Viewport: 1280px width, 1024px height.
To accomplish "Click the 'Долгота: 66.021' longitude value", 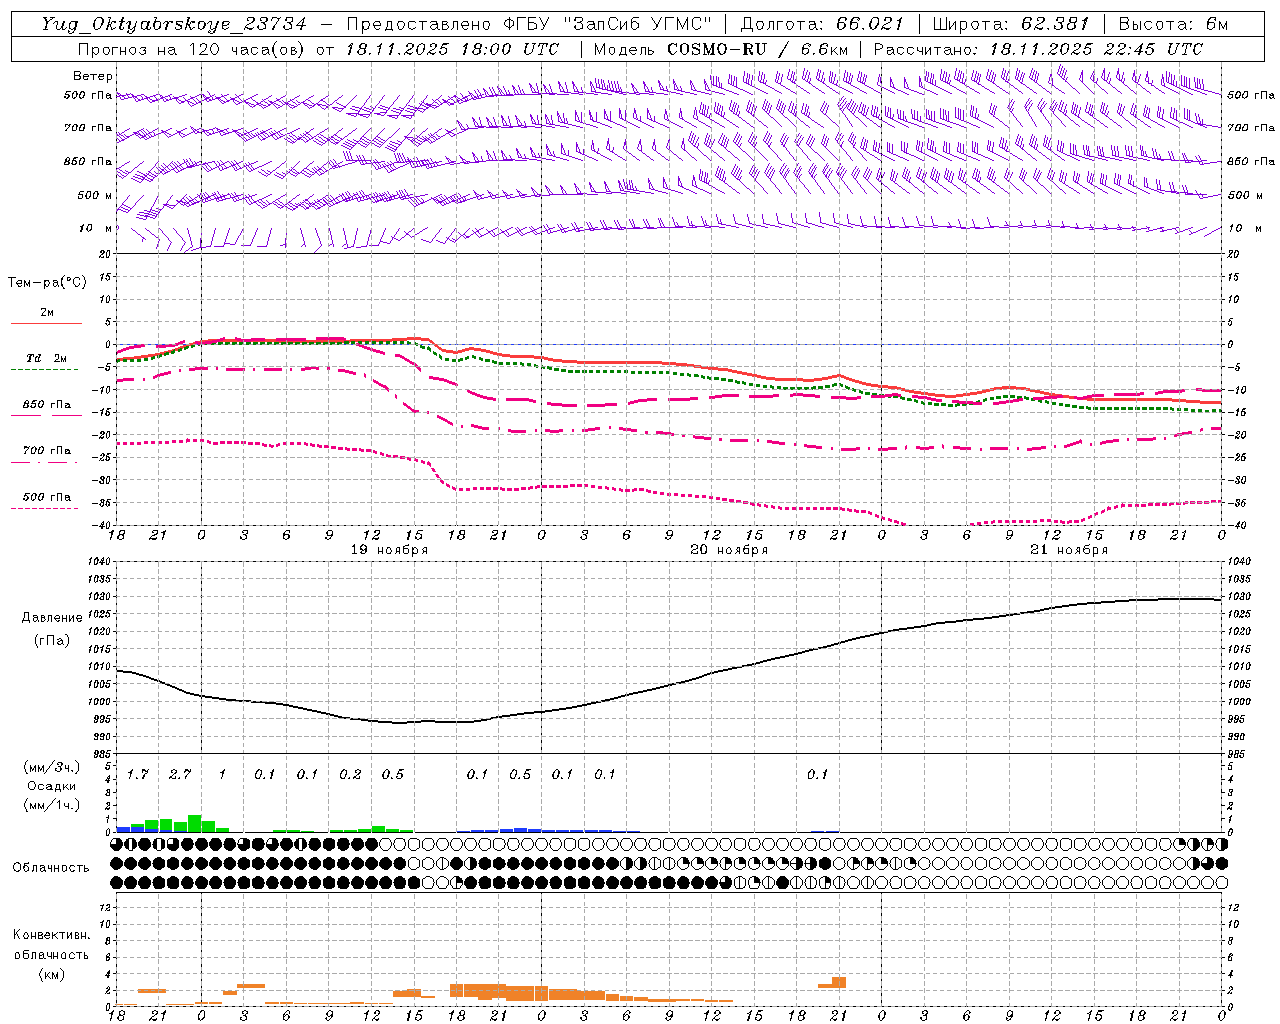I will click(822, 24).
